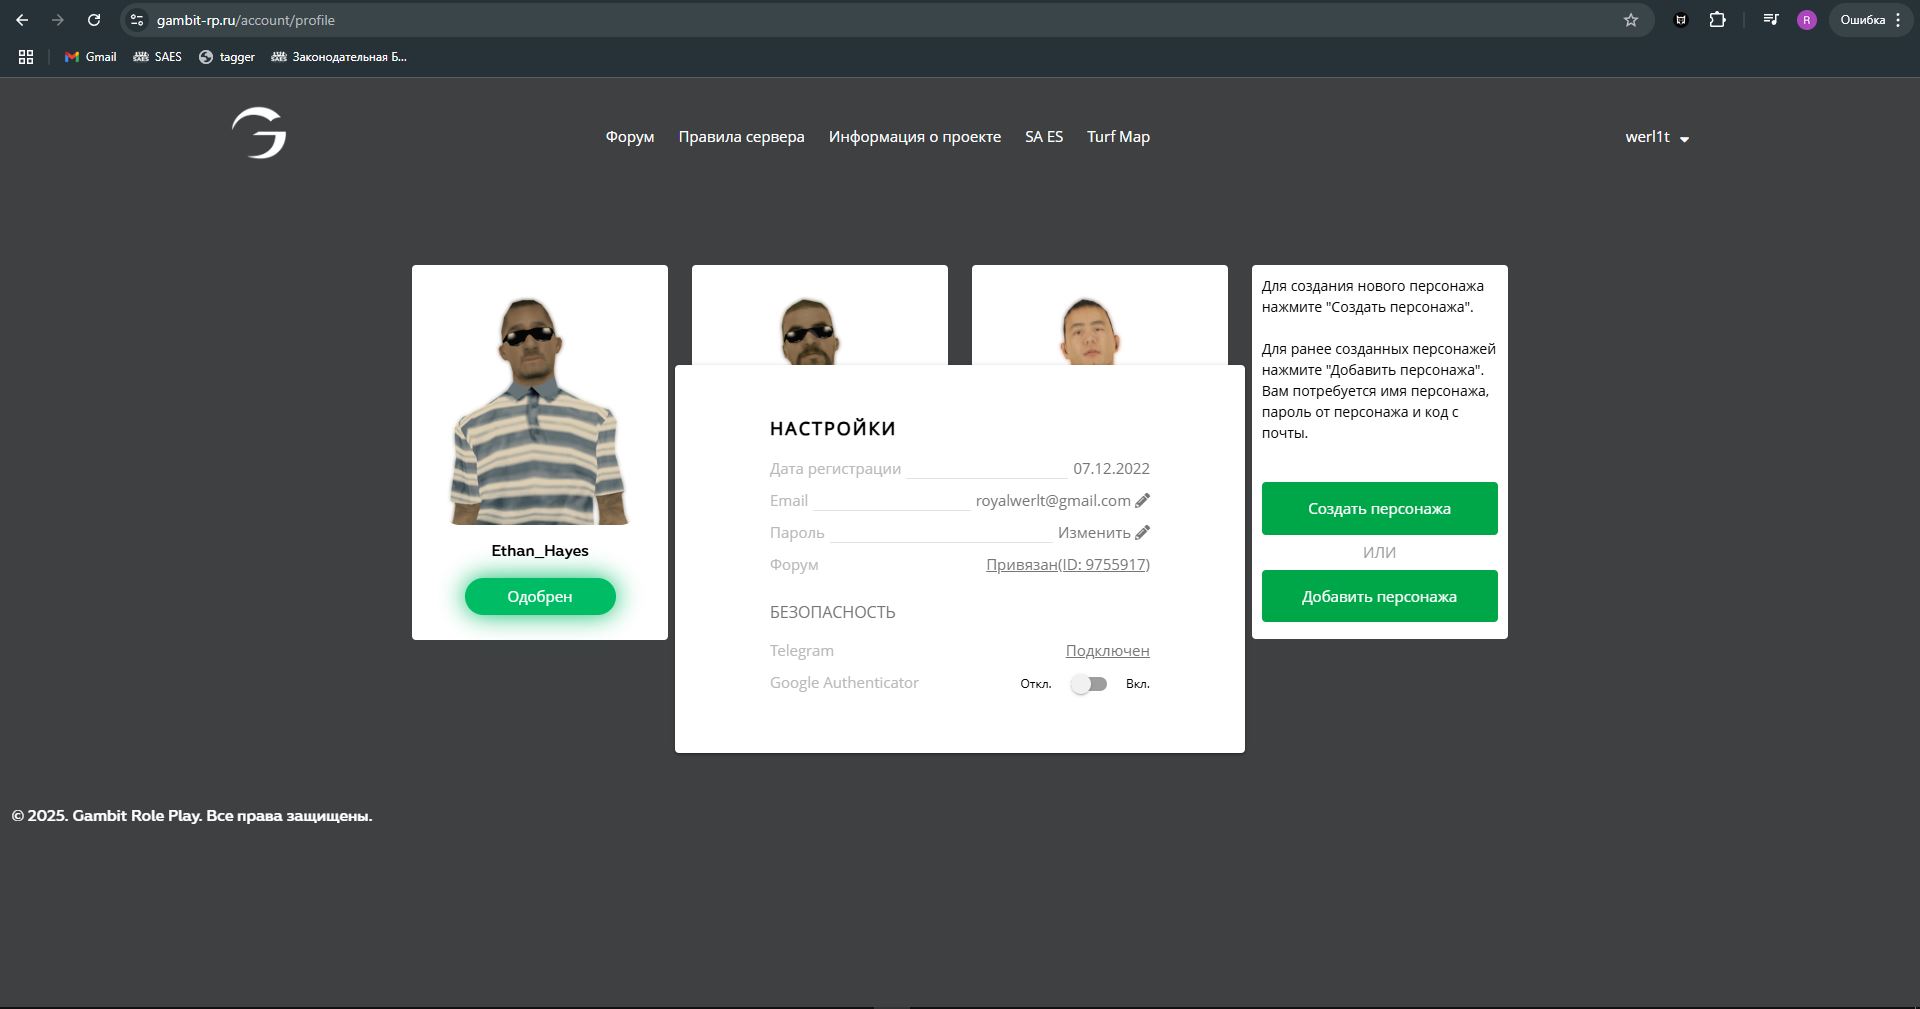Click the Изменить password link
This screenshot has width=1920, height=1009.
pos(1094,533)
